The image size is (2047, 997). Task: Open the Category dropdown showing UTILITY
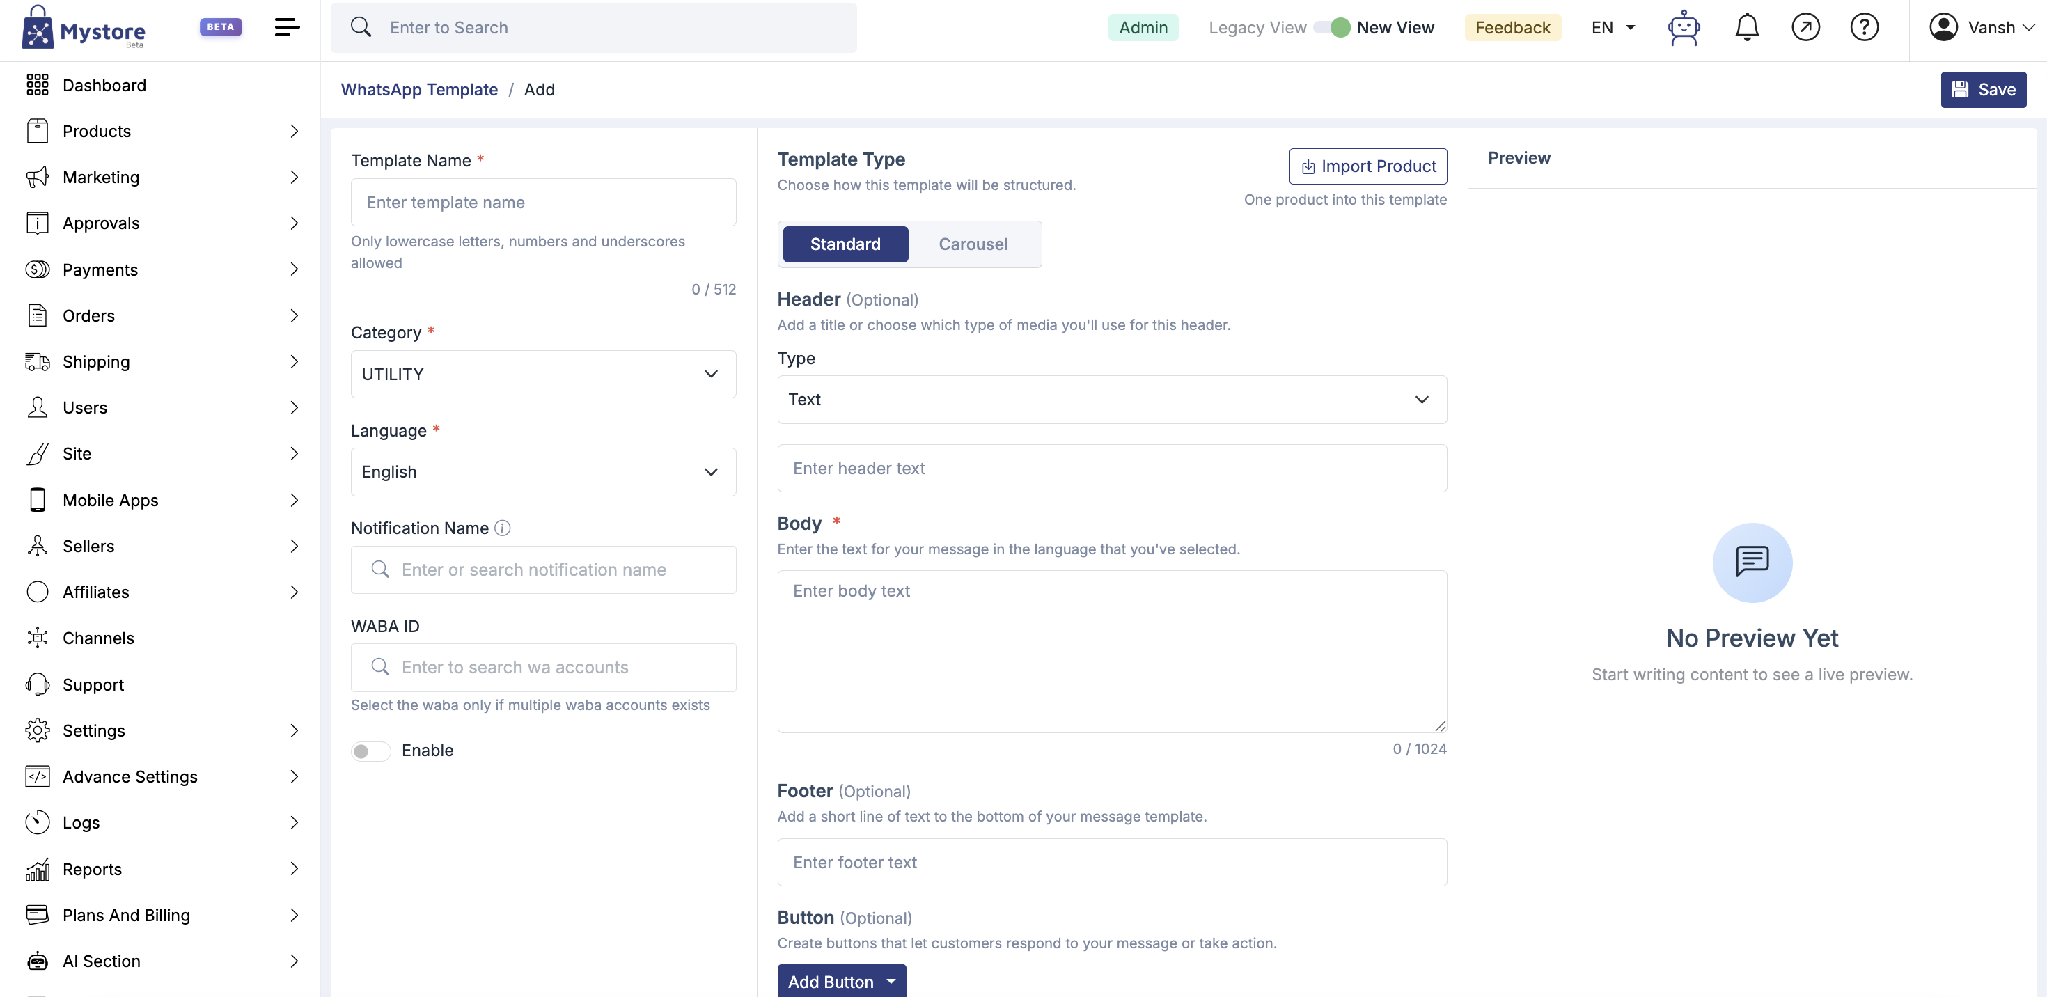pos(544,374)
